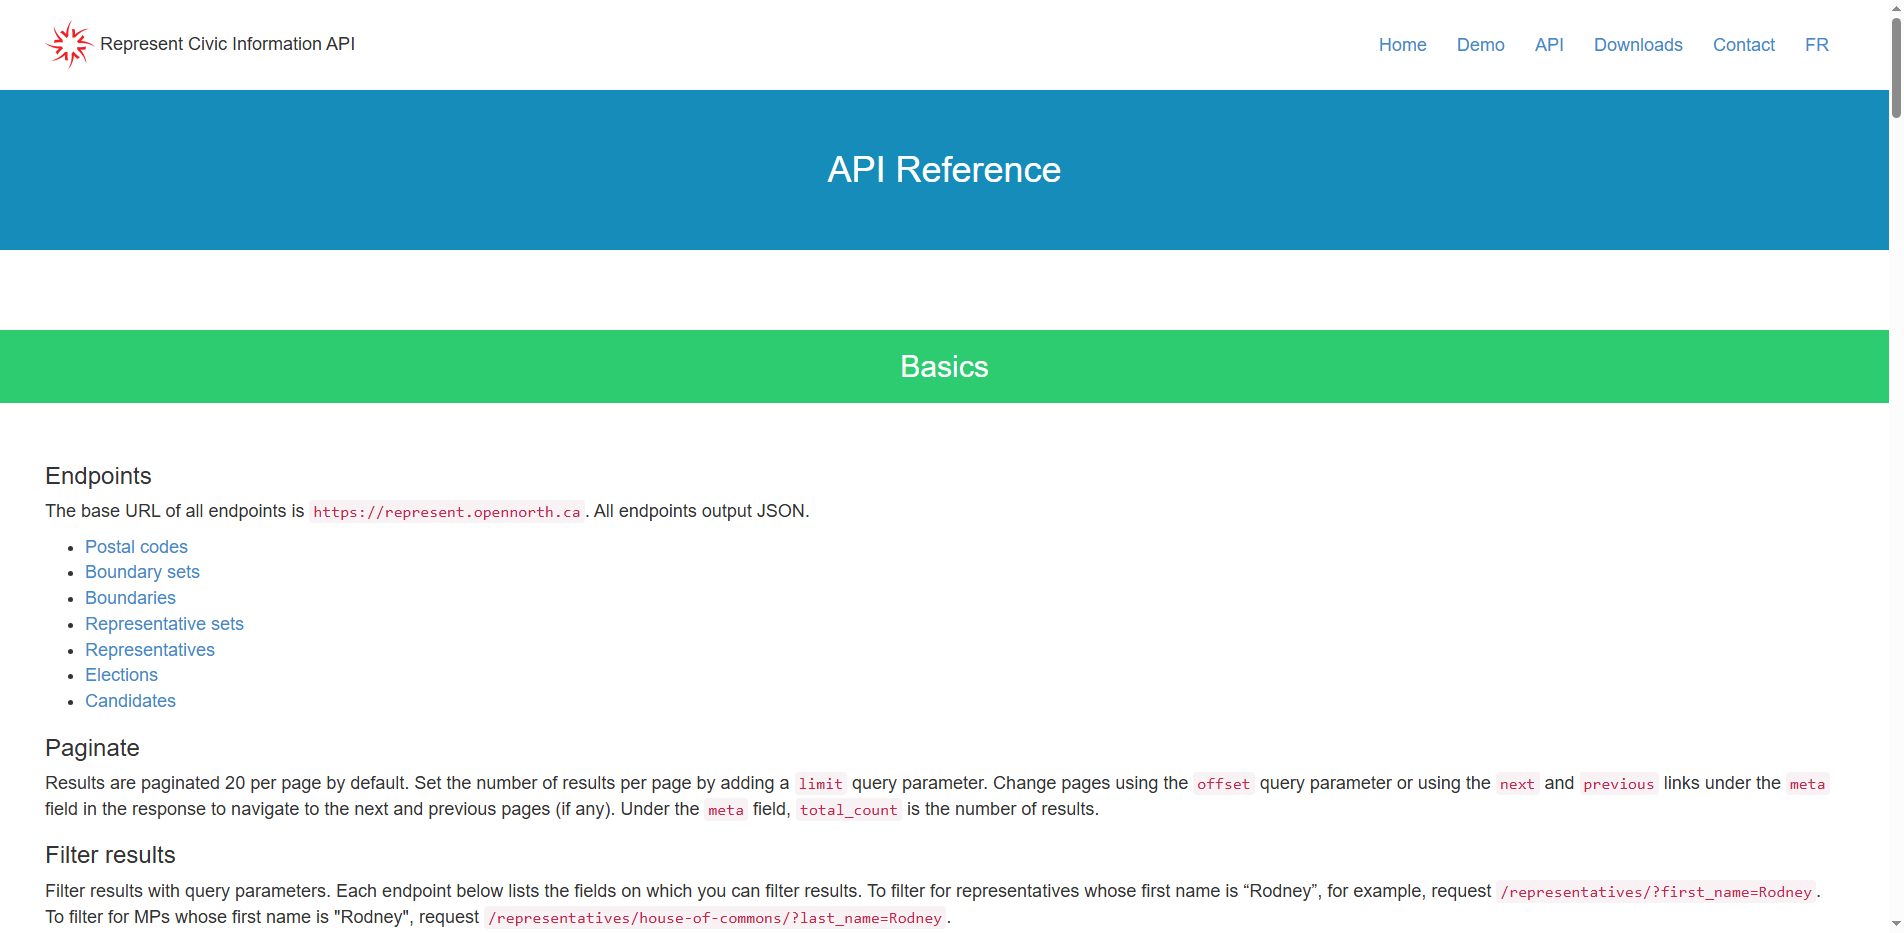1904x933 pixels.
Task: Switch the site language to FR
Action: click(1816, 45)
